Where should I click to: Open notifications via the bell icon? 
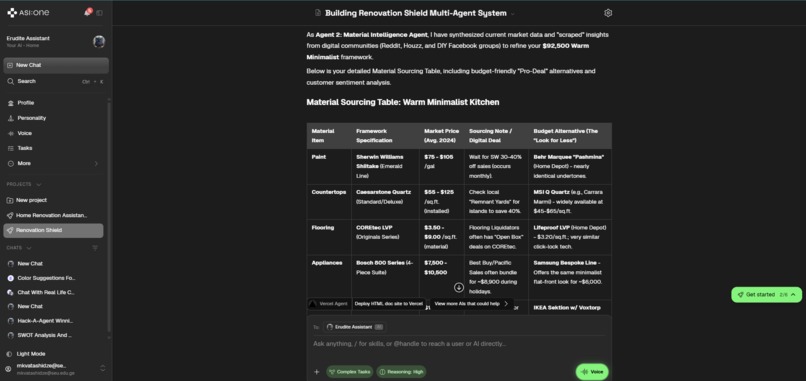[87, 12]
